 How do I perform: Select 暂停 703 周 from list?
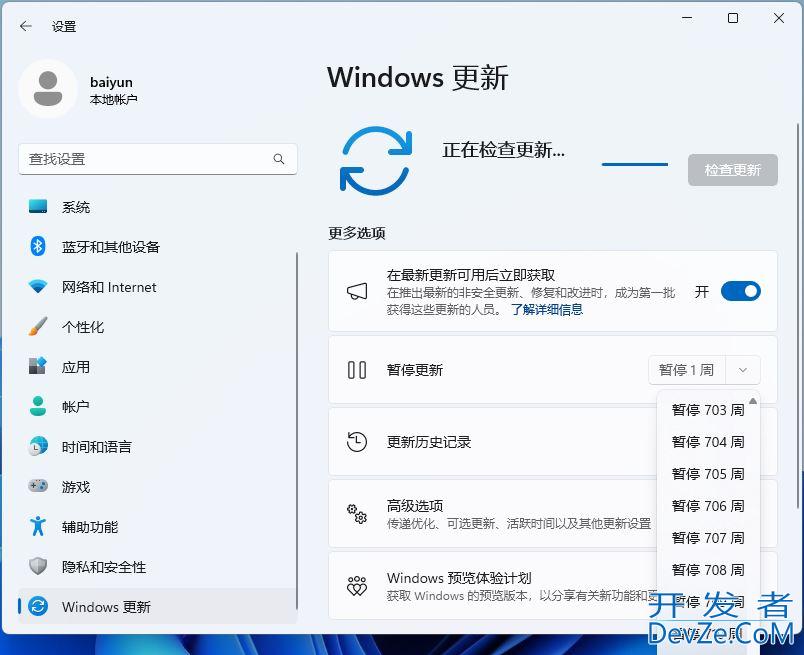point(708,410)
